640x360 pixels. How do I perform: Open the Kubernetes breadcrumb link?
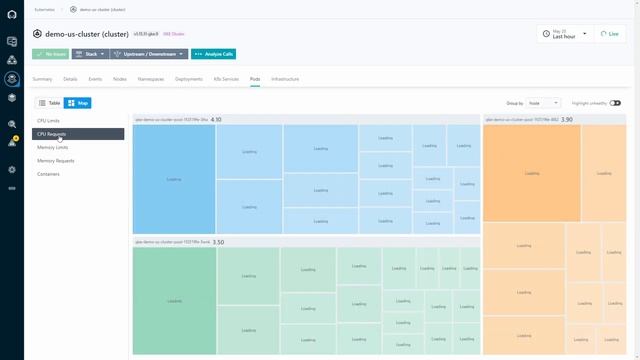[x=44, y=9]
